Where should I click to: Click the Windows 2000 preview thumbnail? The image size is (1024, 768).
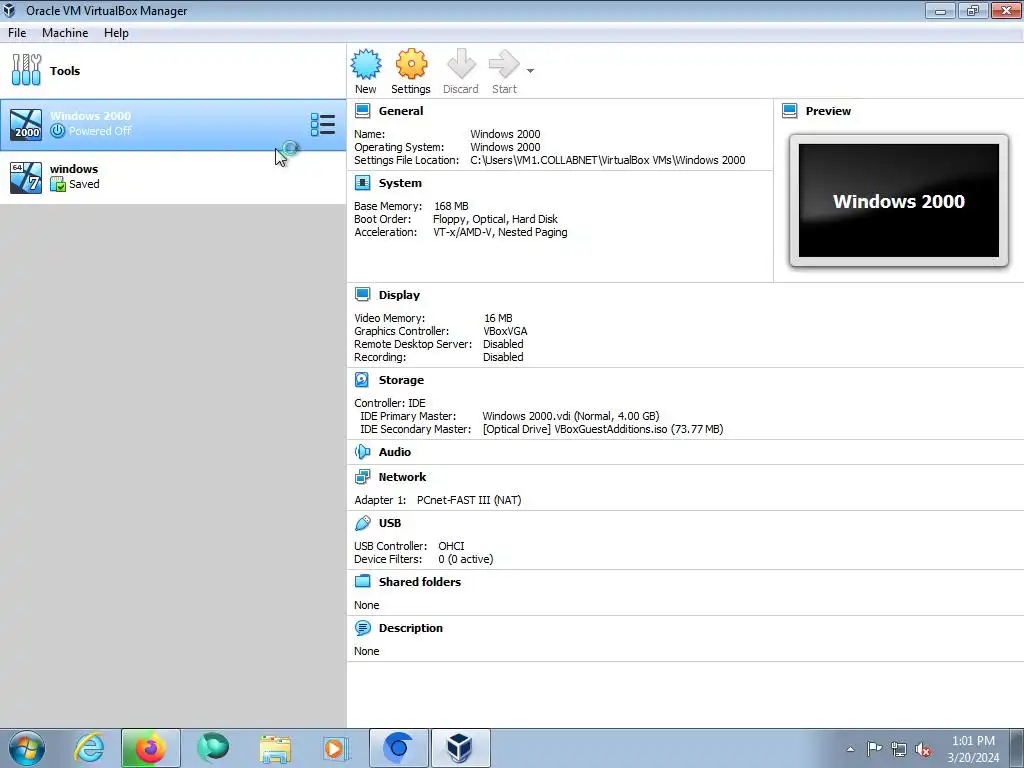click(x=899, y=200)
